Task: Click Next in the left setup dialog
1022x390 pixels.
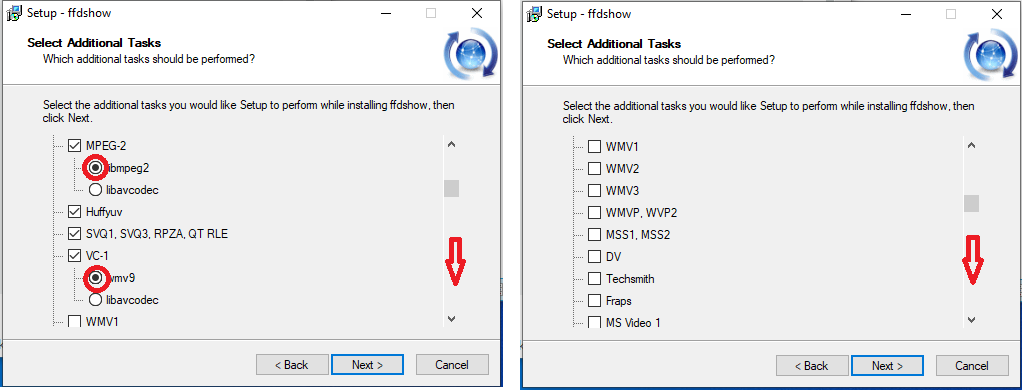Action: 367,365
